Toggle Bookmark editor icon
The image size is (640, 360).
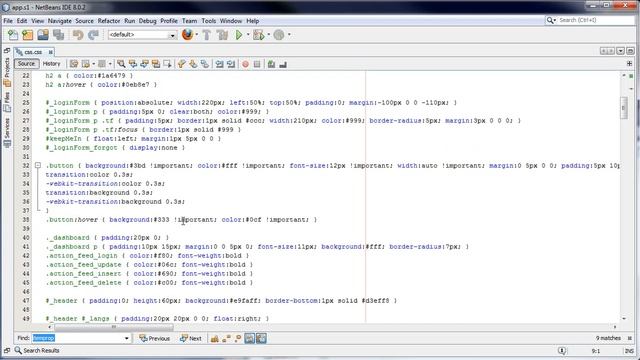204,64
